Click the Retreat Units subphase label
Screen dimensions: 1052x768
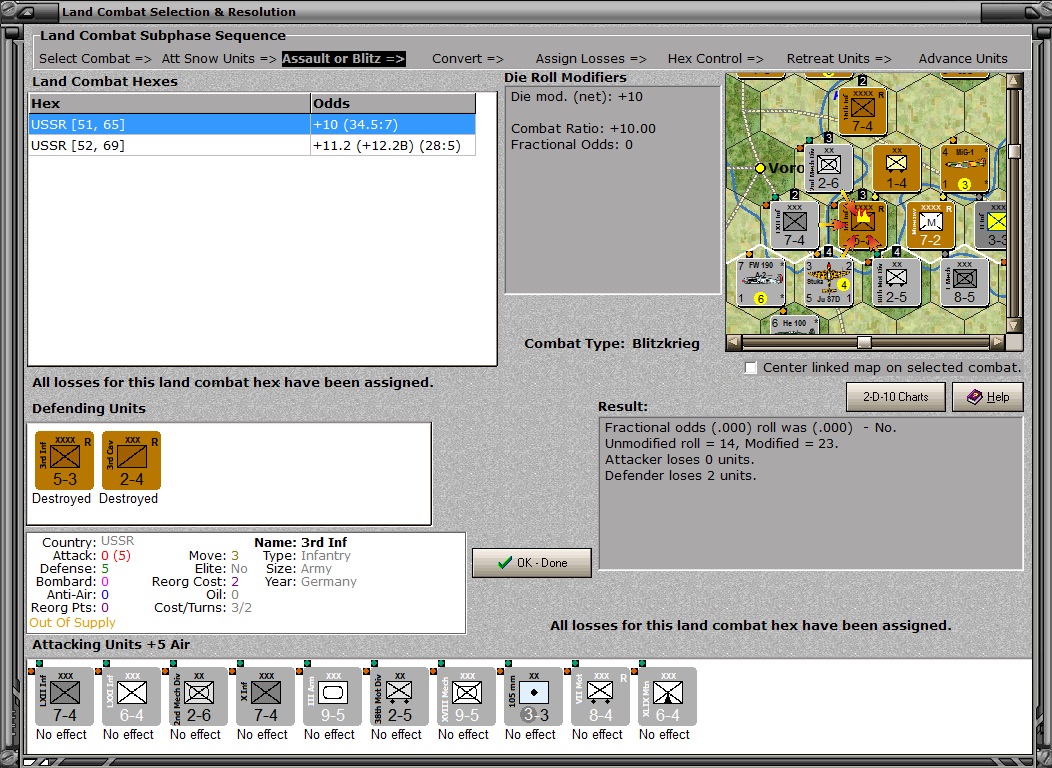click(x=839, y=58)
